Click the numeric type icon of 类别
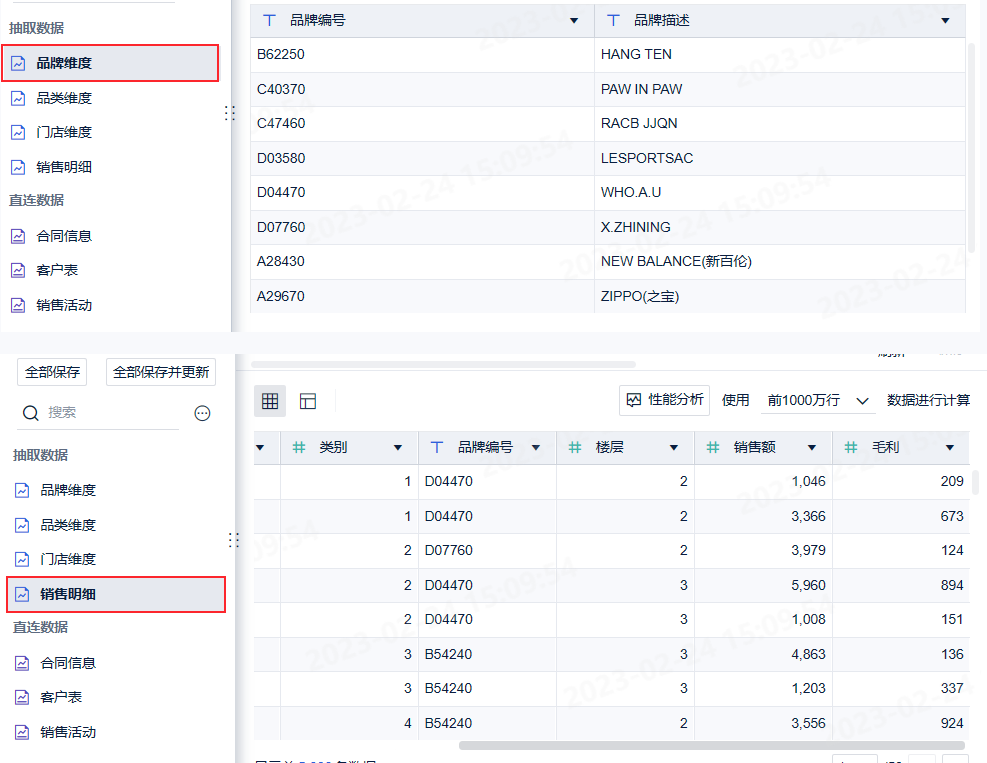Screen dimensions: 987x763 299,448
